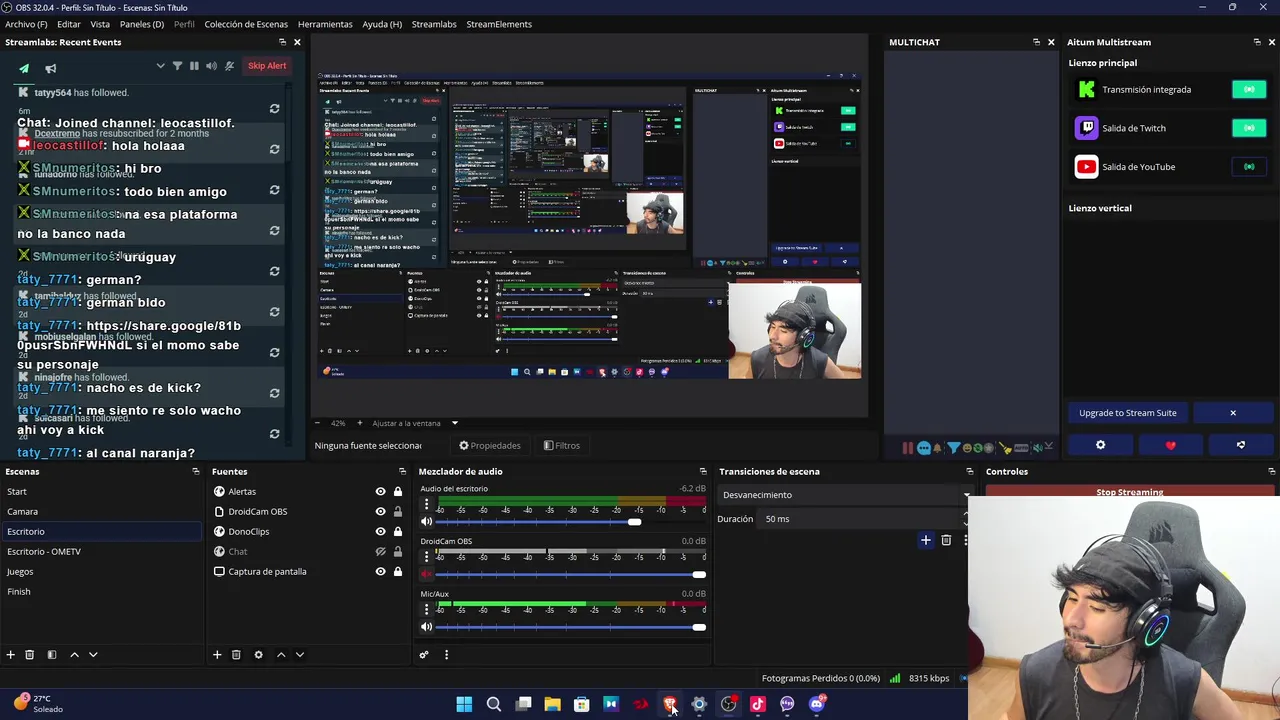
Task: Open Propiedades of the selected source
Action: 490,445
